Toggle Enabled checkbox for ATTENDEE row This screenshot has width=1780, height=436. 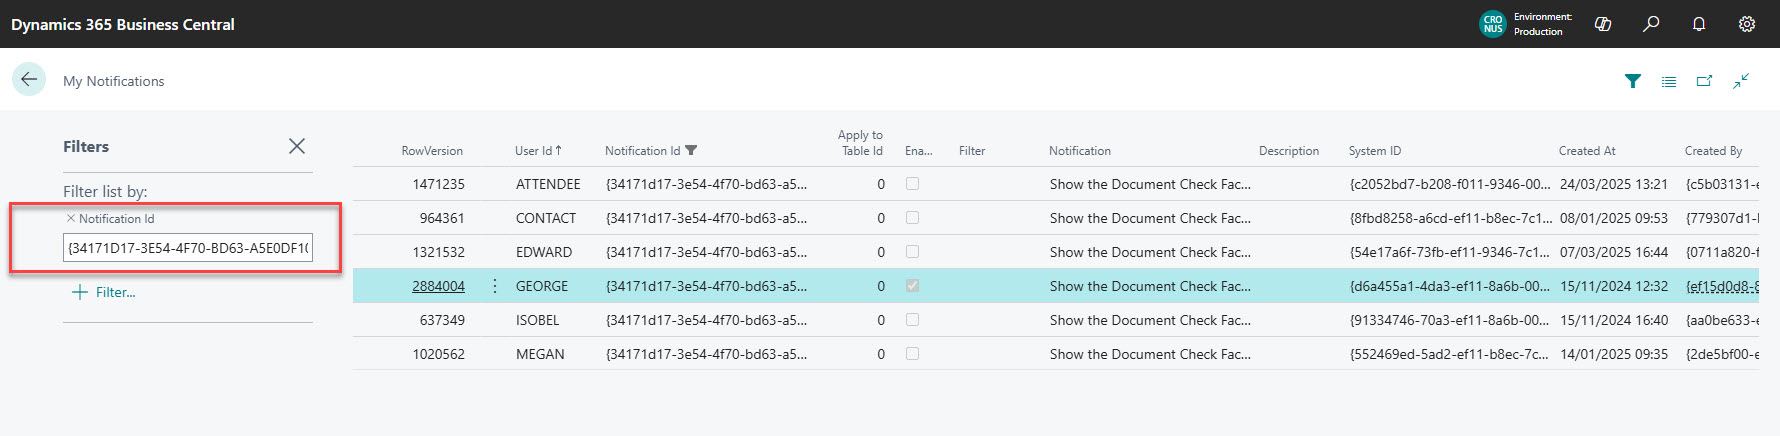[x=912, y=184]
